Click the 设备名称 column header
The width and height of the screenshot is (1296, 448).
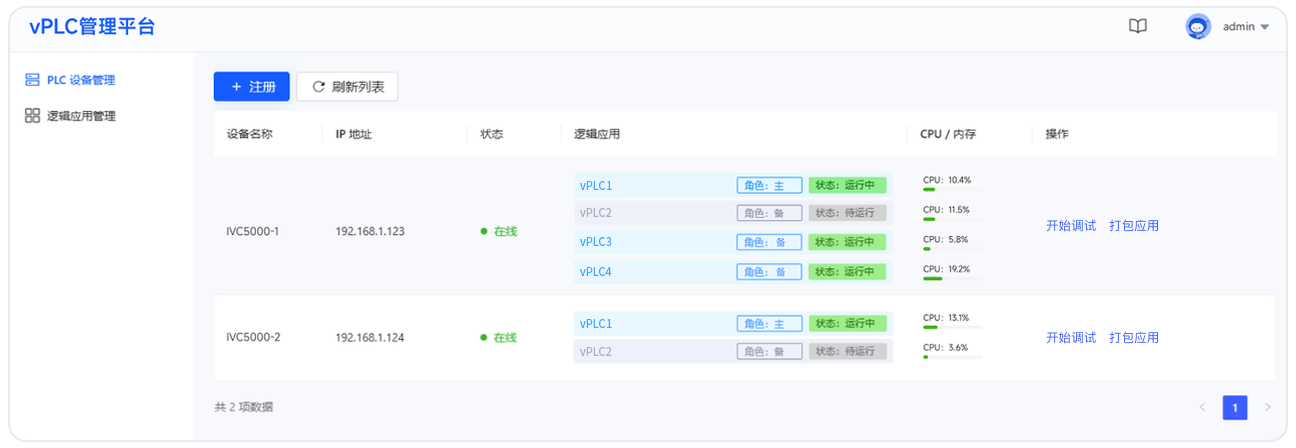point(249,134)
